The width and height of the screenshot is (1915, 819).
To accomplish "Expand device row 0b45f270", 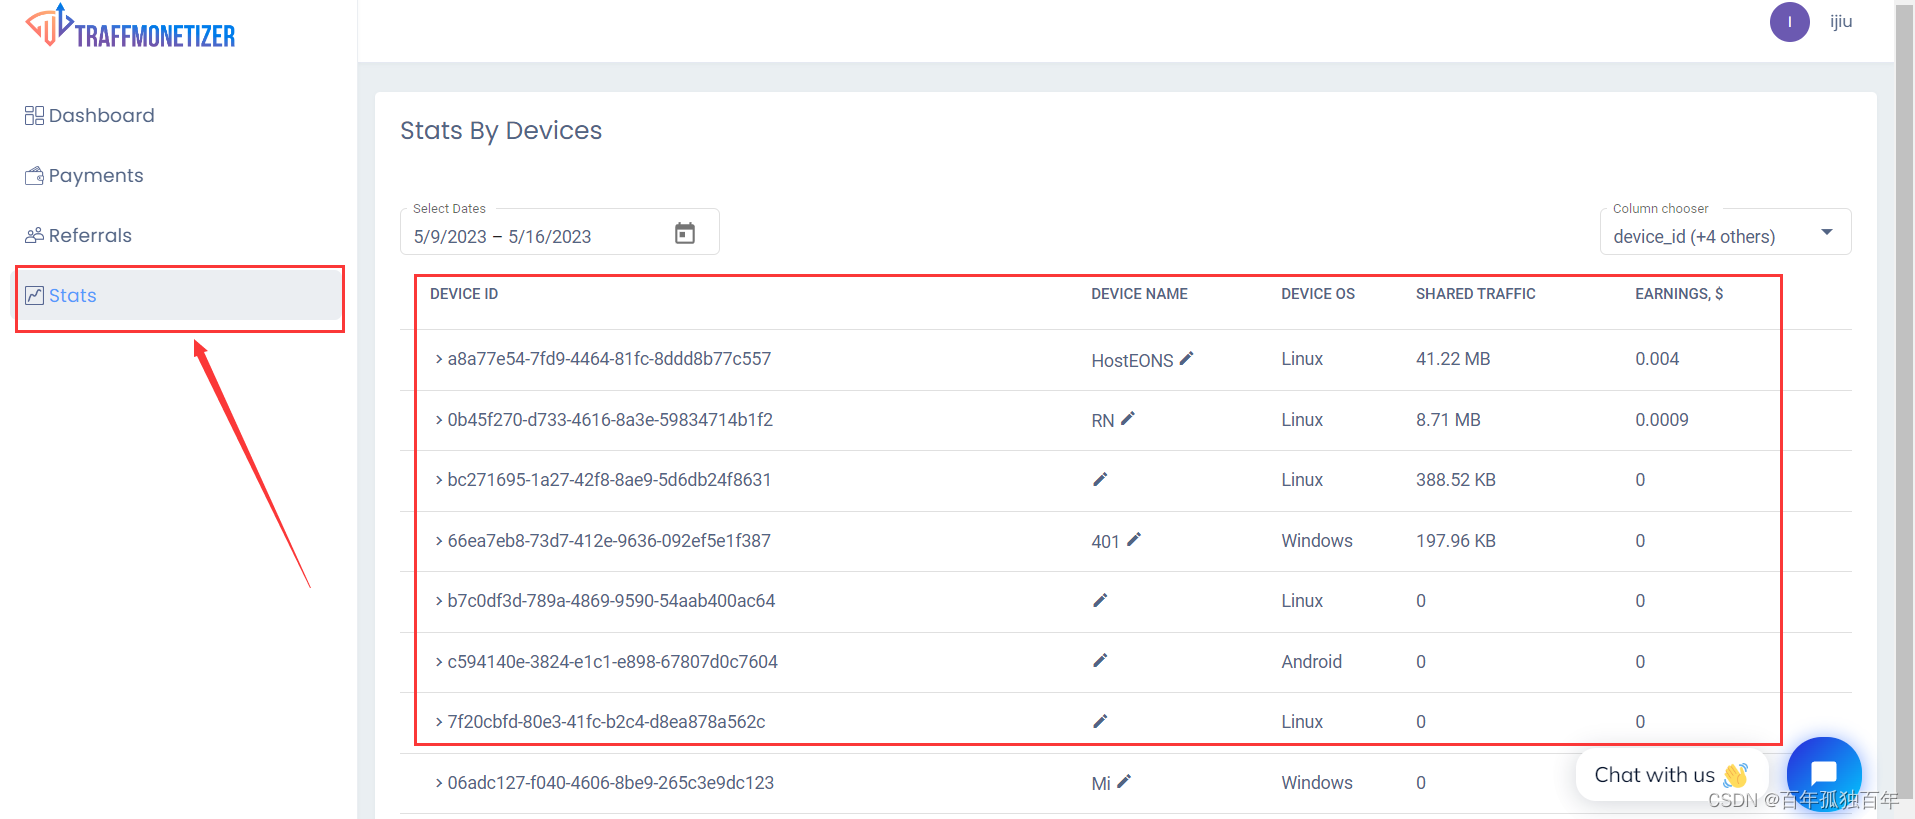I will (x=439, y=420).
